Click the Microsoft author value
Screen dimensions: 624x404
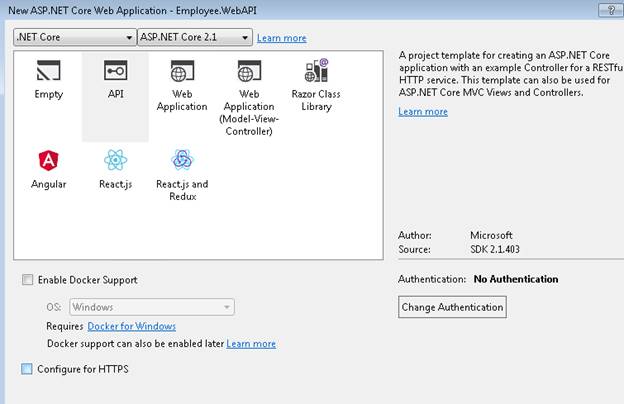[491, 235]
